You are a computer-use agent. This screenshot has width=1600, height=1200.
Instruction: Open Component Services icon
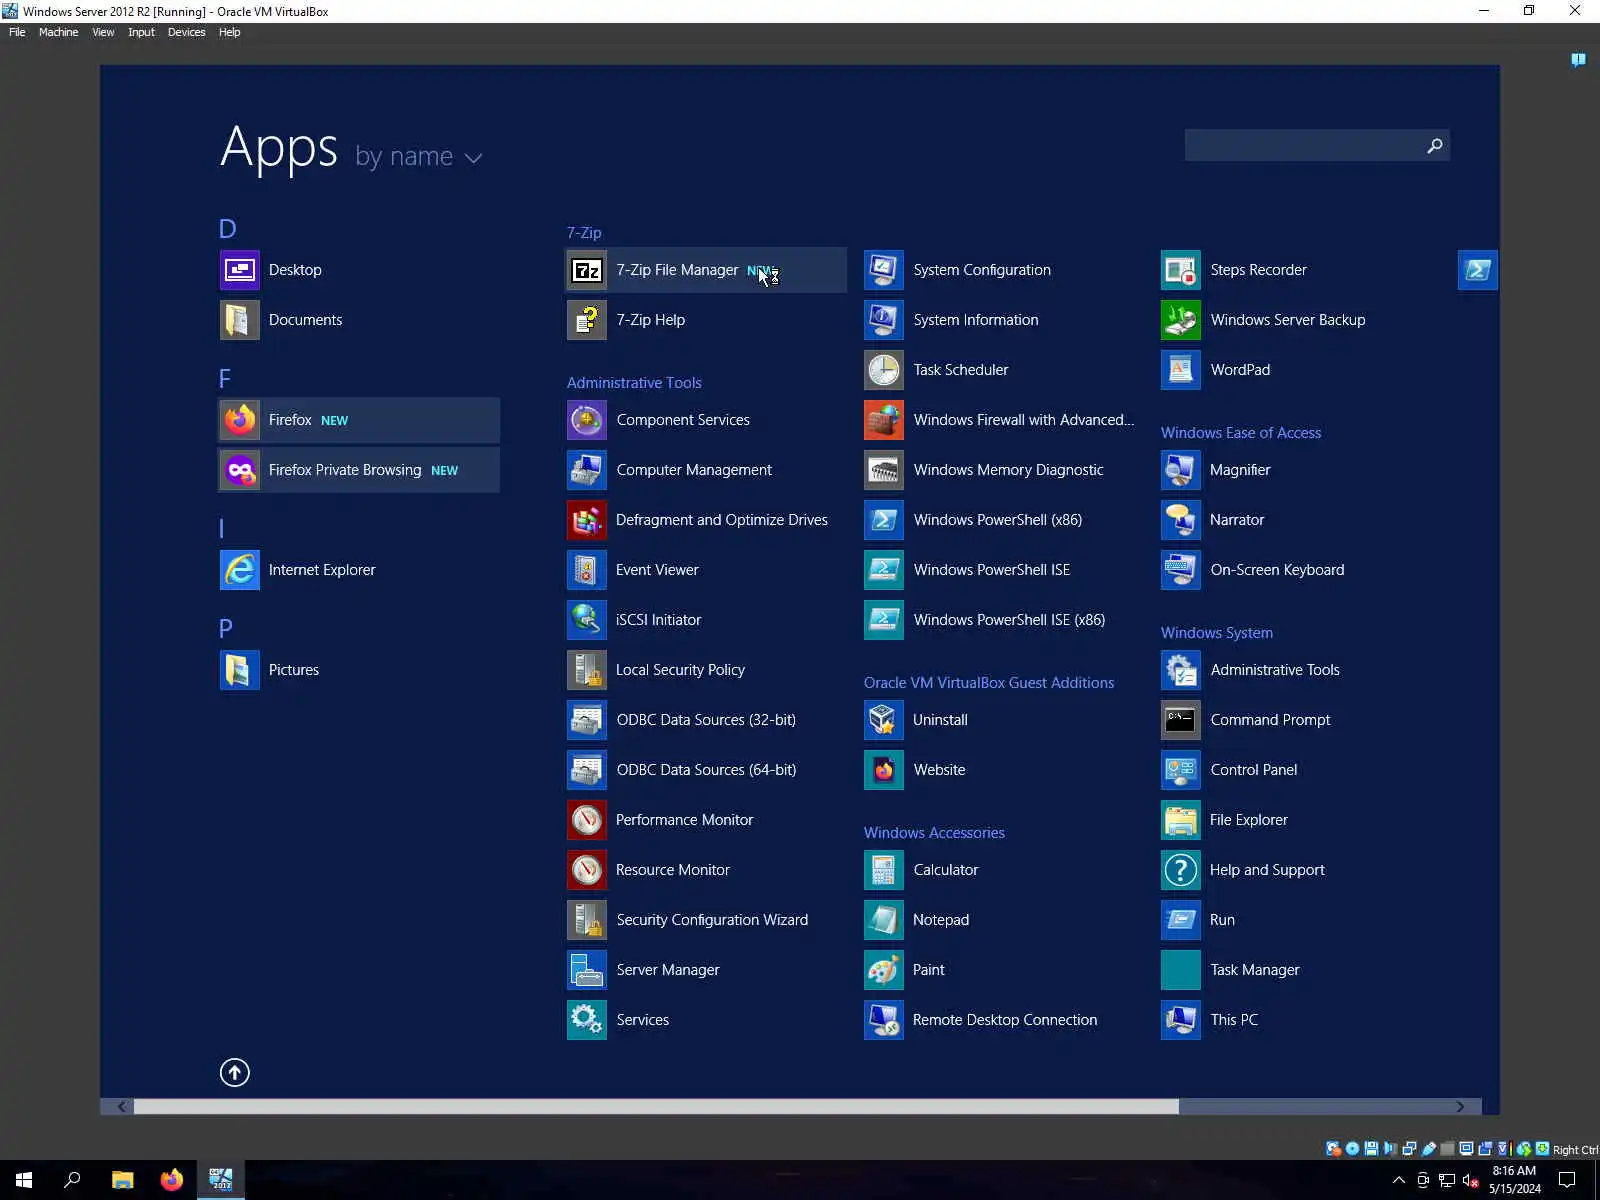587,420
